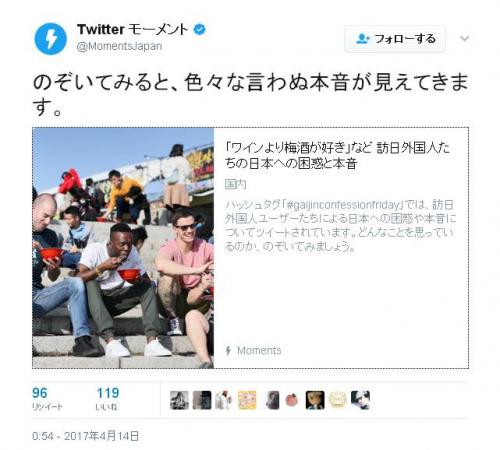Click the peach fruit liker avatar
Viewport: 500px width, 450px height.
coord(292,400)
